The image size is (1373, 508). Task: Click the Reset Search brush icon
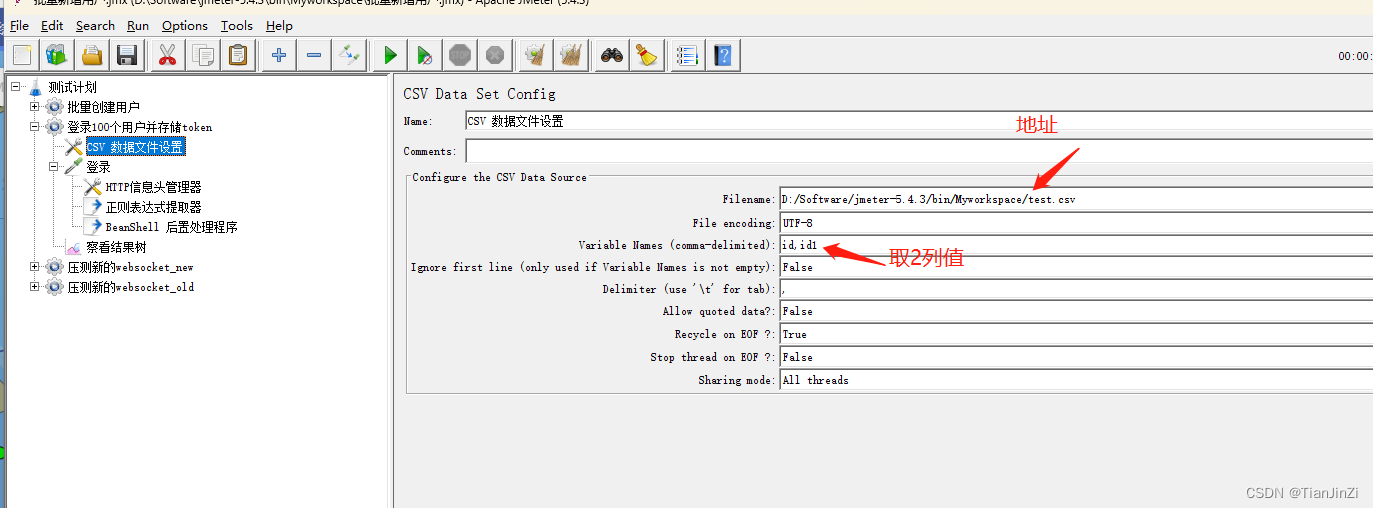(647, 55)
